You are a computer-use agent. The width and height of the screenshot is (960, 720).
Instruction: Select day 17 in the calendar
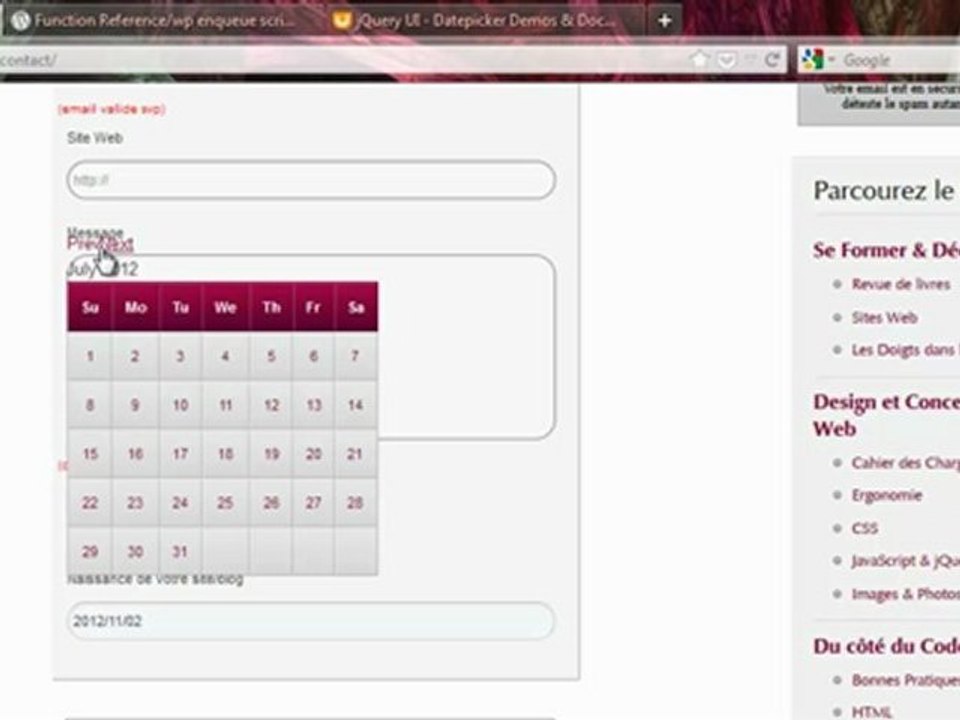click(x=180, y=454)
